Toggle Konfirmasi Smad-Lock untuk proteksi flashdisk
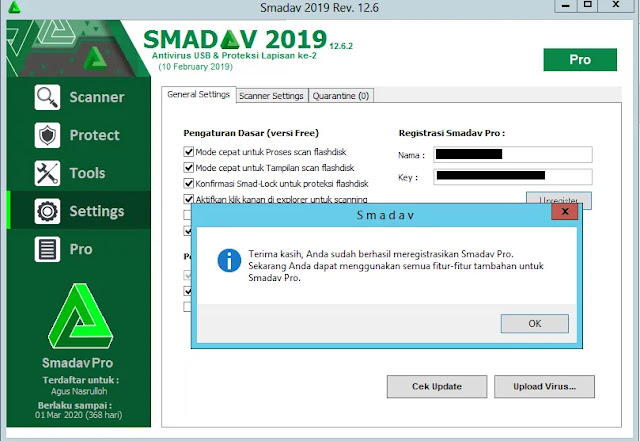The image size is (640, 441). [188, 184]
